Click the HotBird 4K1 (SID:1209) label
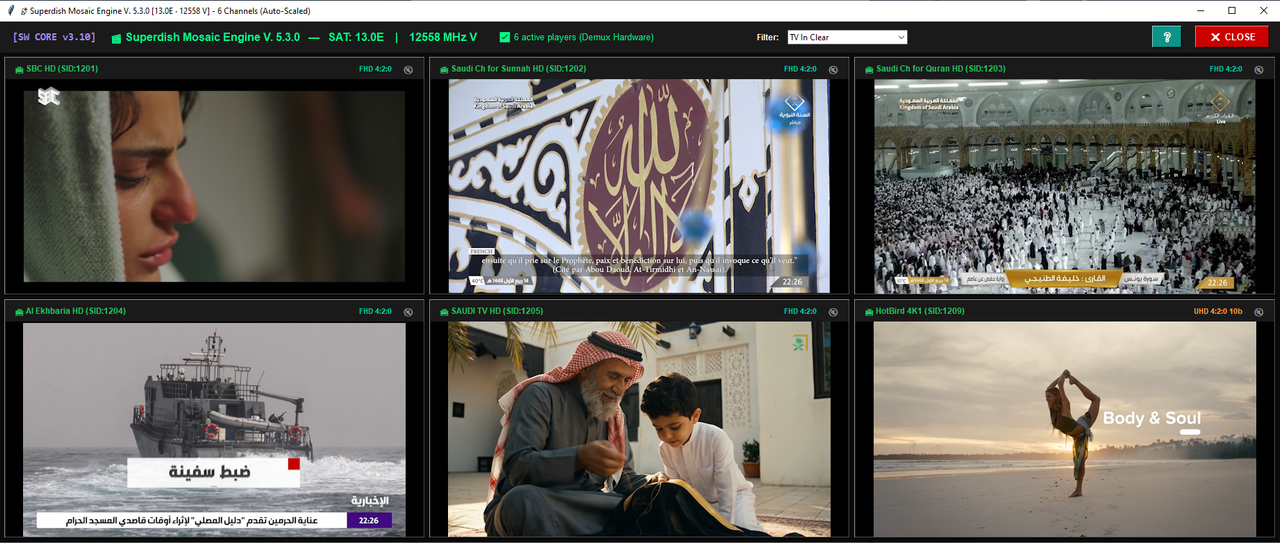This screenshot has width=1280, height=543. [920, 311]
